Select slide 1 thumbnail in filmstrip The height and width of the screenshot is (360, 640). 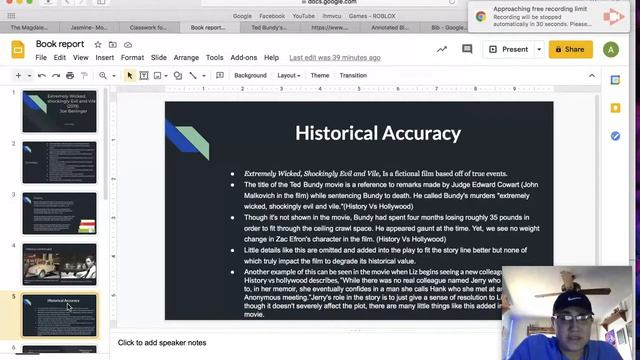click(60, 111)
